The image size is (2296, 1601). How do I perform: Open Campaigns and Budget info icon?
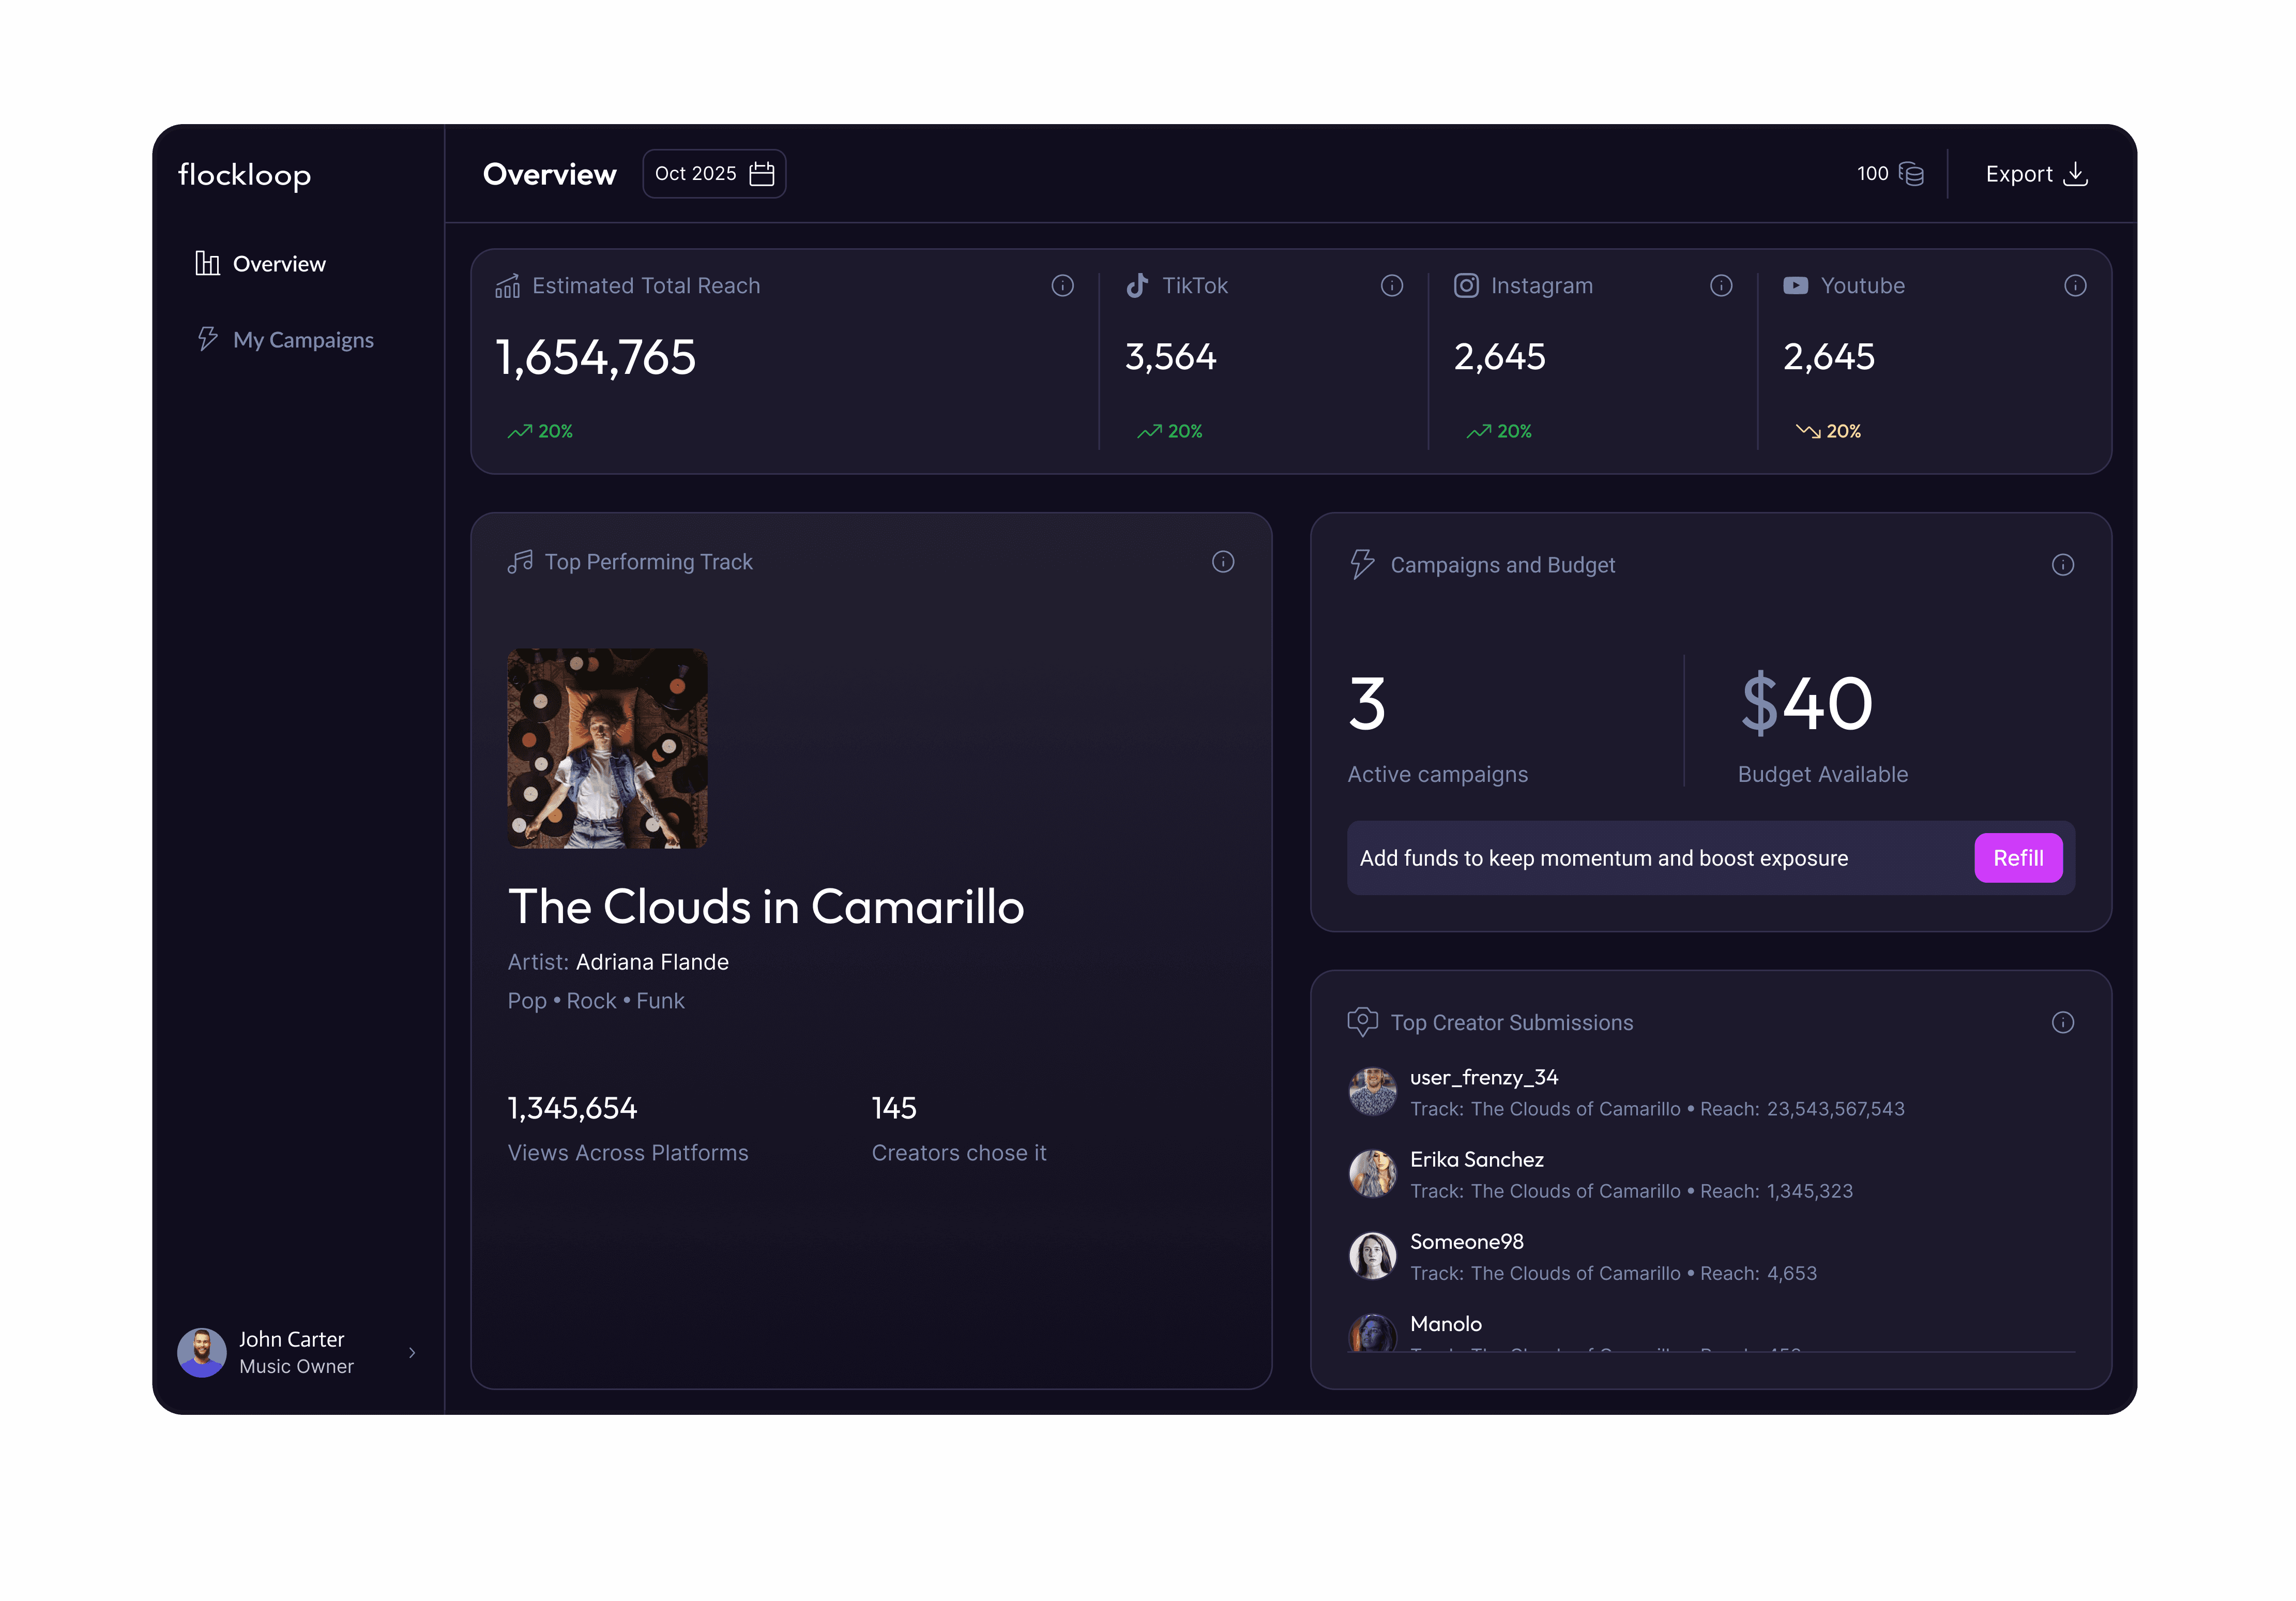click(2062, 565)
